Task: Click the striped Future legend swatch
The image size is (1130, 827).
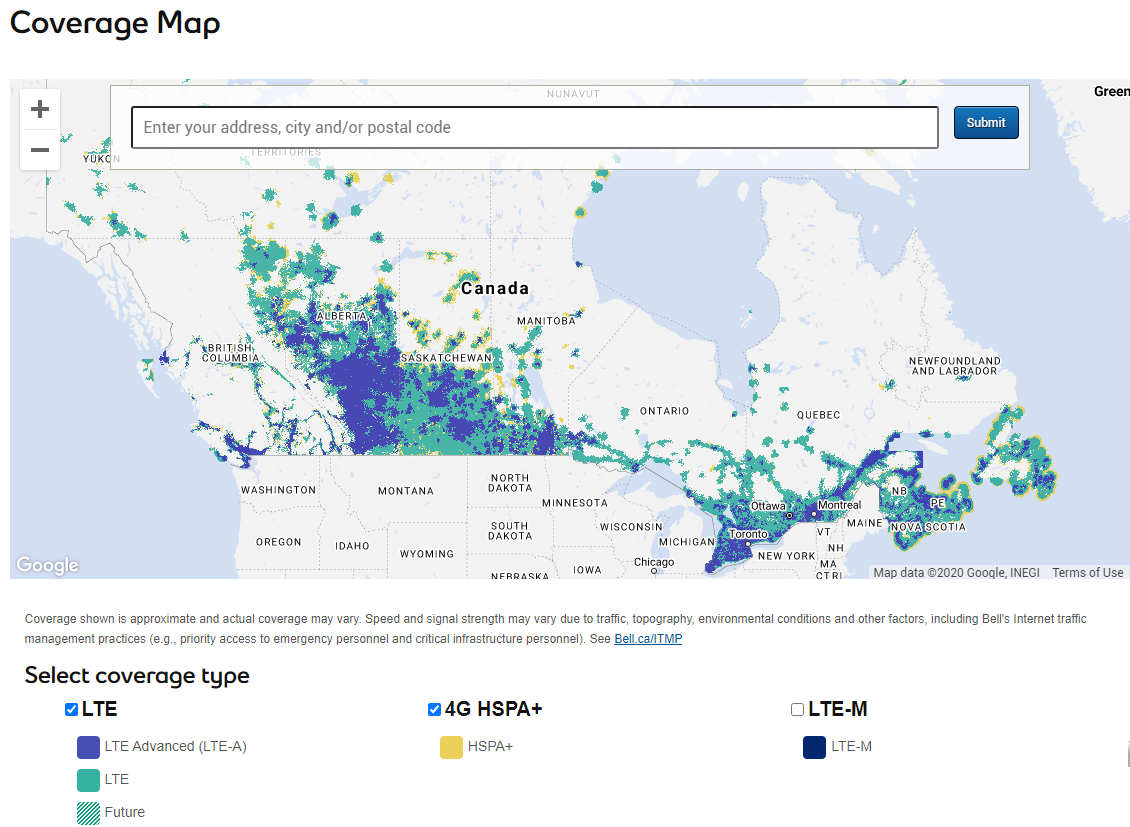Action: 88,813
